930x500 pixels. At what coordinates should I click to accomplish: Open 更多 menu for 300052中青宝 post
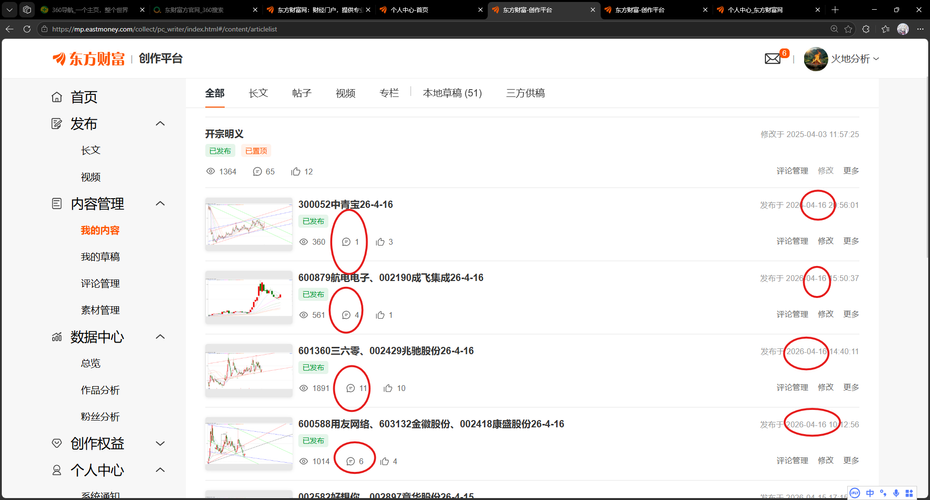[851, 241]
